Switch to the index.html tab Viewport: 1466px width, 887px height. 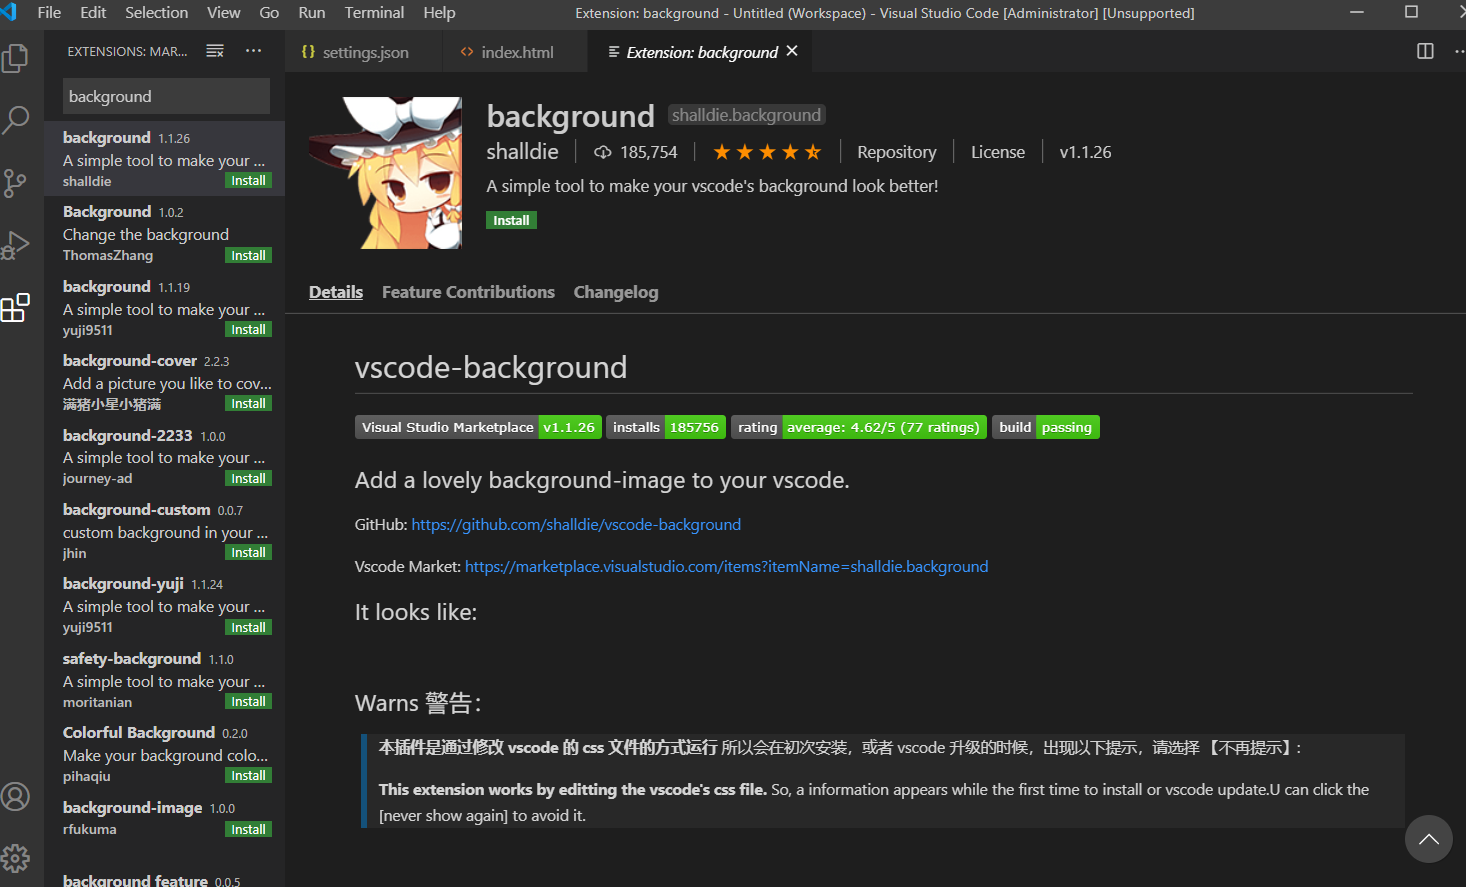(515, 52)
